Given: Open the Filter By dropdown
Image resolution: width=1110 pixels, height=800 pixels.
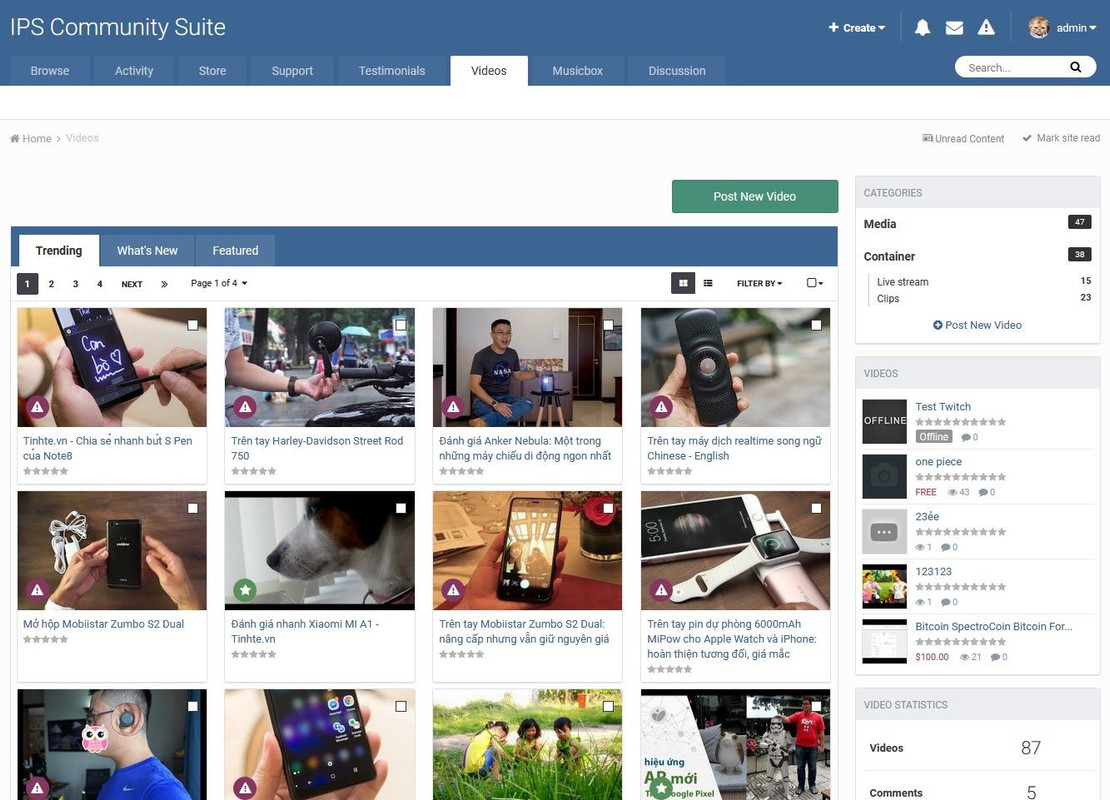Looking at the screenshot, I should tap(760, 283).
